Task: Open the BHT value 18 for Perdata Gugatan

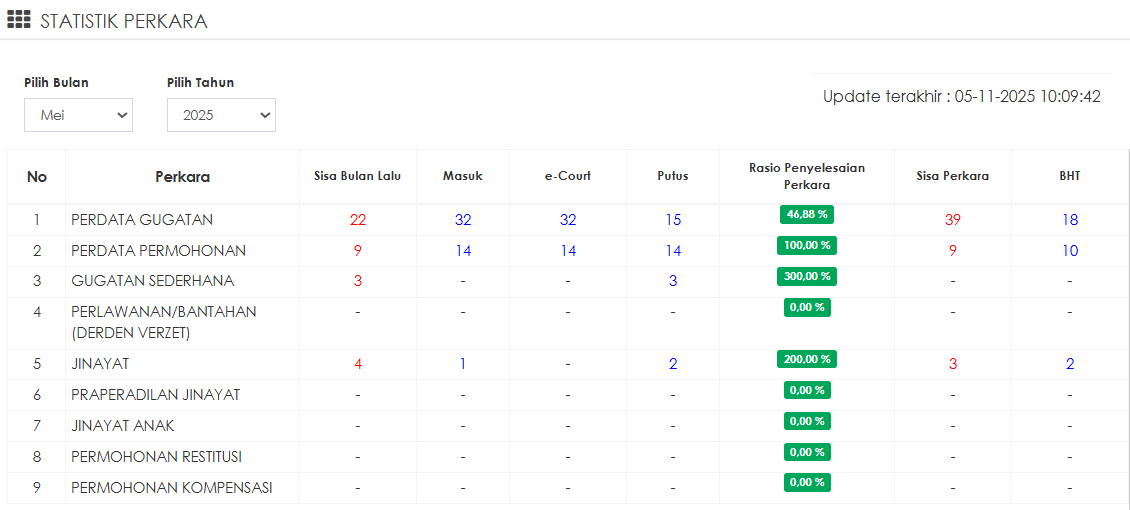Action: (1070, 220)
